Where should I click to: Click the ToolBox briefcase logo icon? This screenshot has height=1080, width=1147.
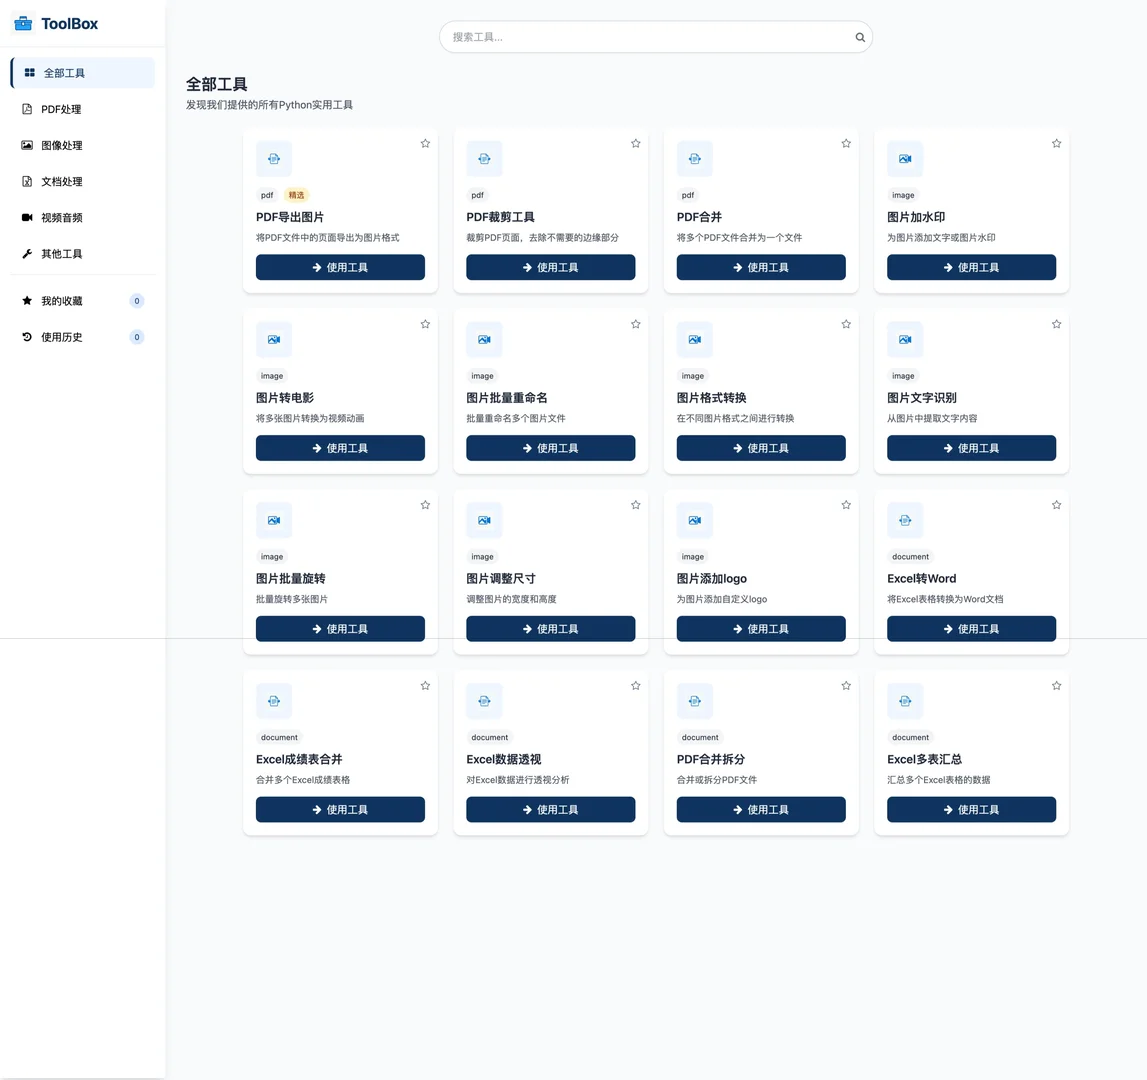(x=23, y=23)
